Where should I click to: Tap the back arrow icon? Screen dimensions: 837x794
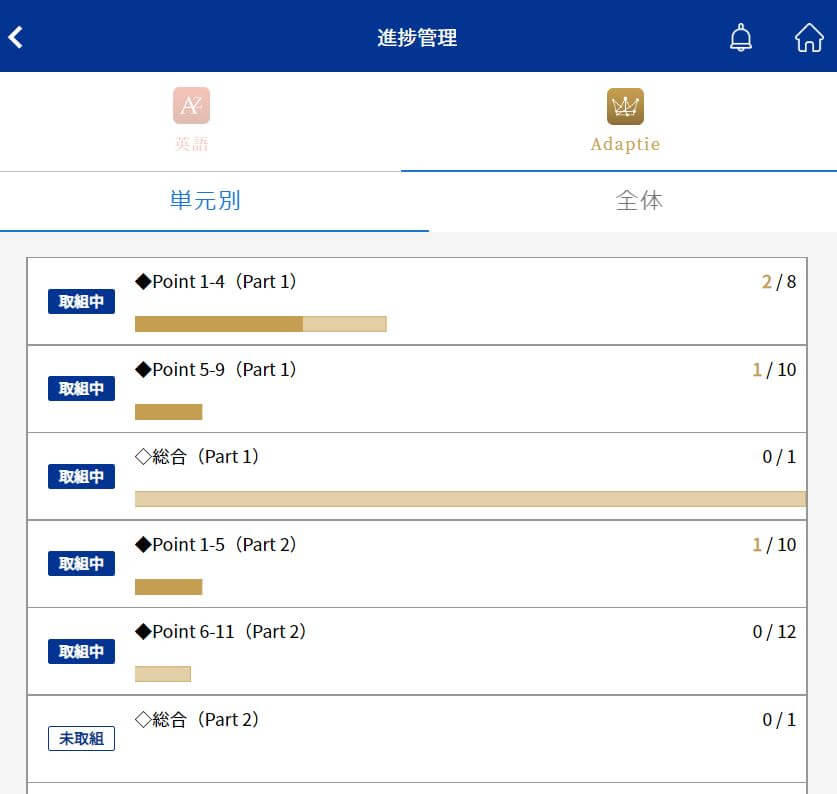[15, 37]
